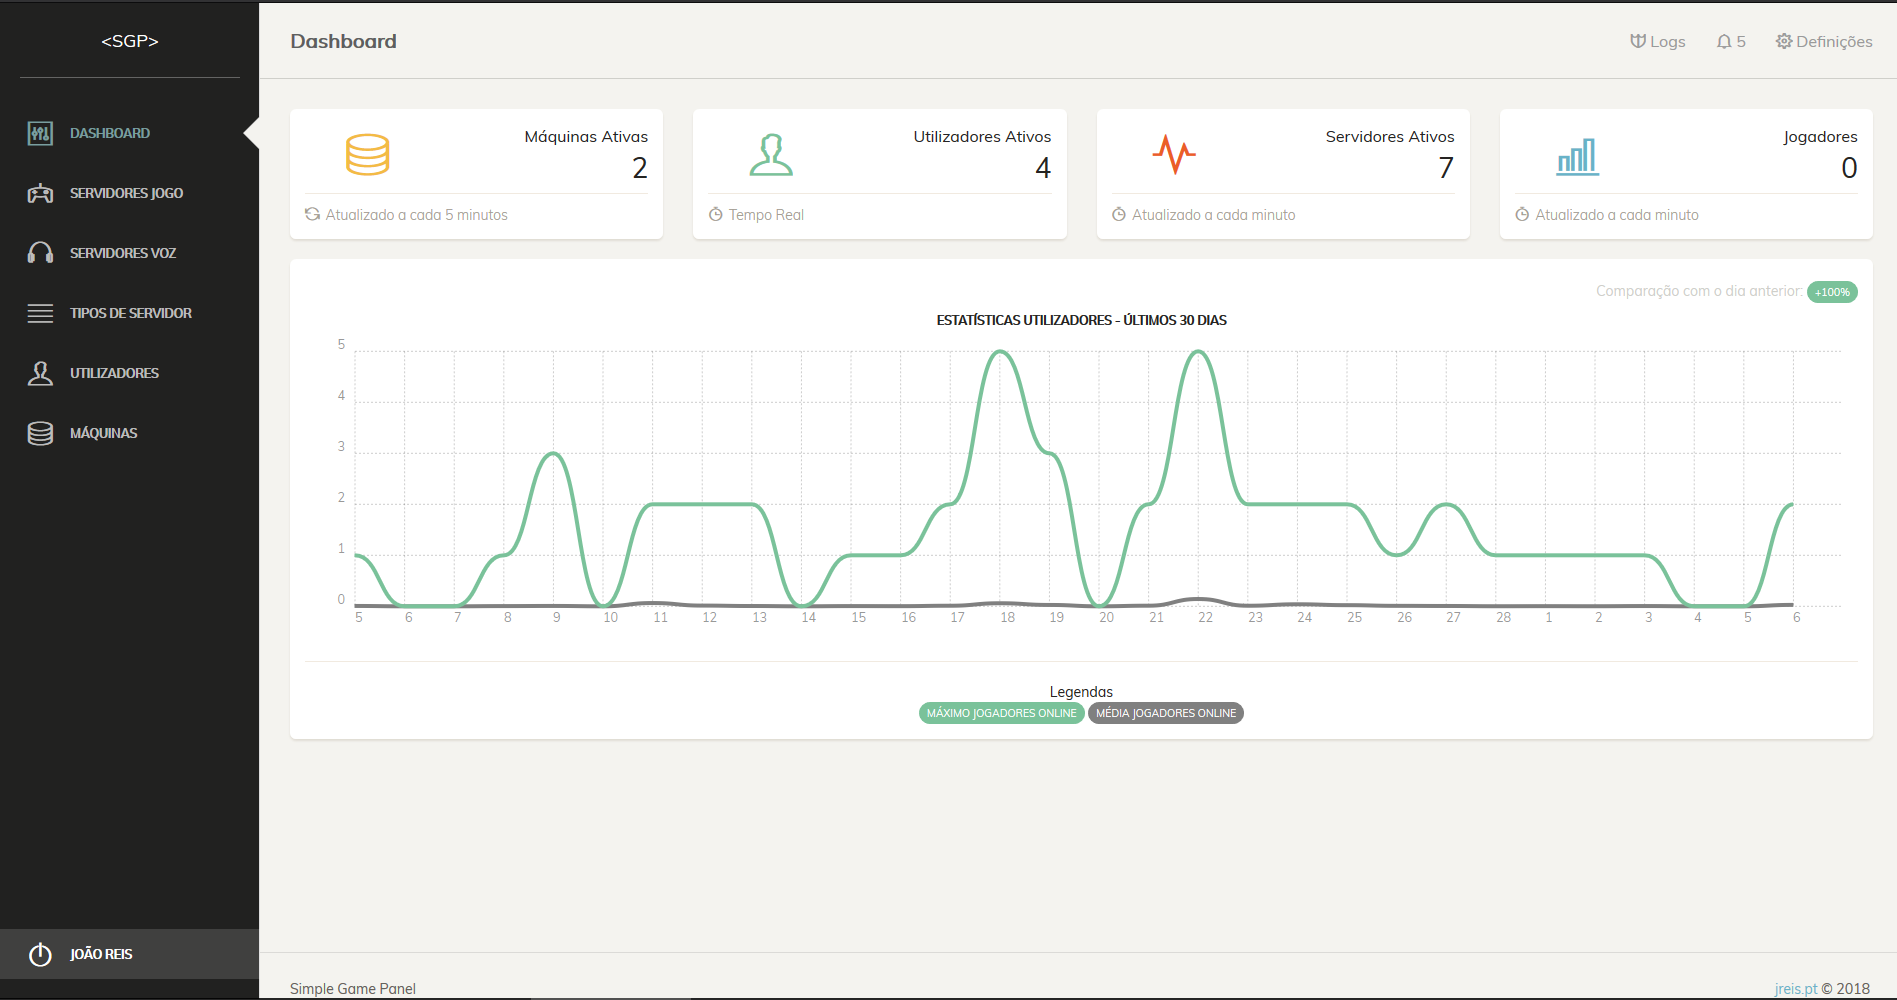Open the Dashboard menu item
Viewport: 1897px width, 1000px height.
click(130, 133)
